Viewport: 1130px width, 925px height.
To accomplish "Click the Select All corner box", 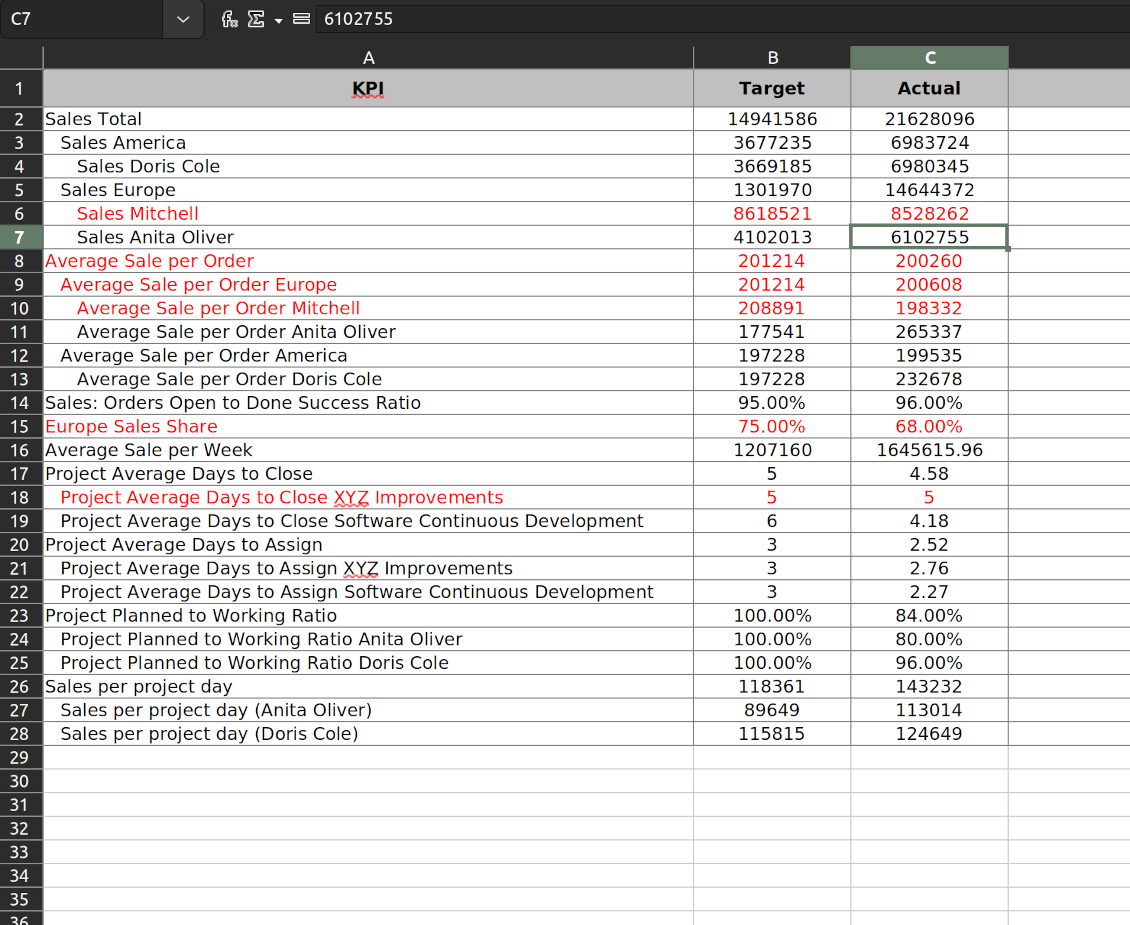I will [x=21, y=58].
